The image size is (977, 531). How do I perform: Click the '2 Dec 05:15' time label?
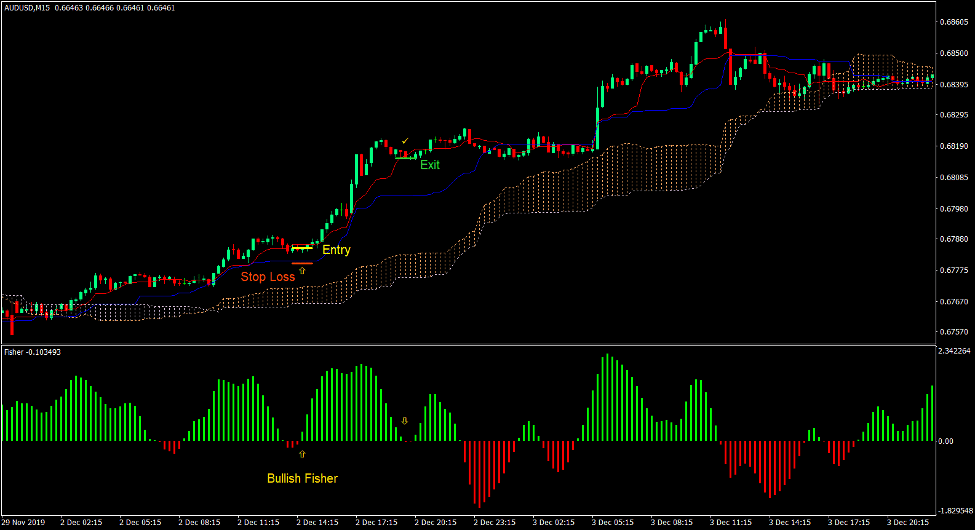click(x=140, y=522)
